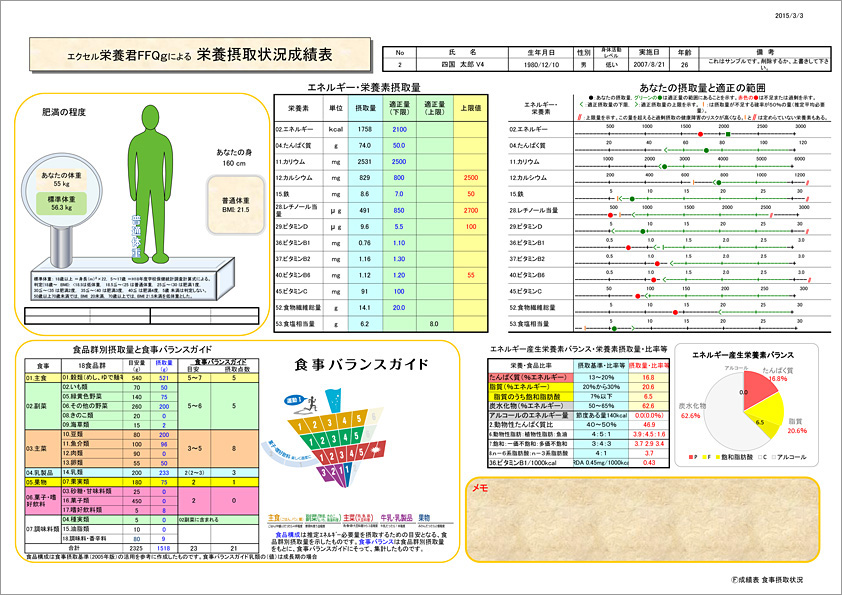This screenshot has height=595, width=842.
Task: Click the 鉄 upper limit value 50
Action: tap(470, 194)
